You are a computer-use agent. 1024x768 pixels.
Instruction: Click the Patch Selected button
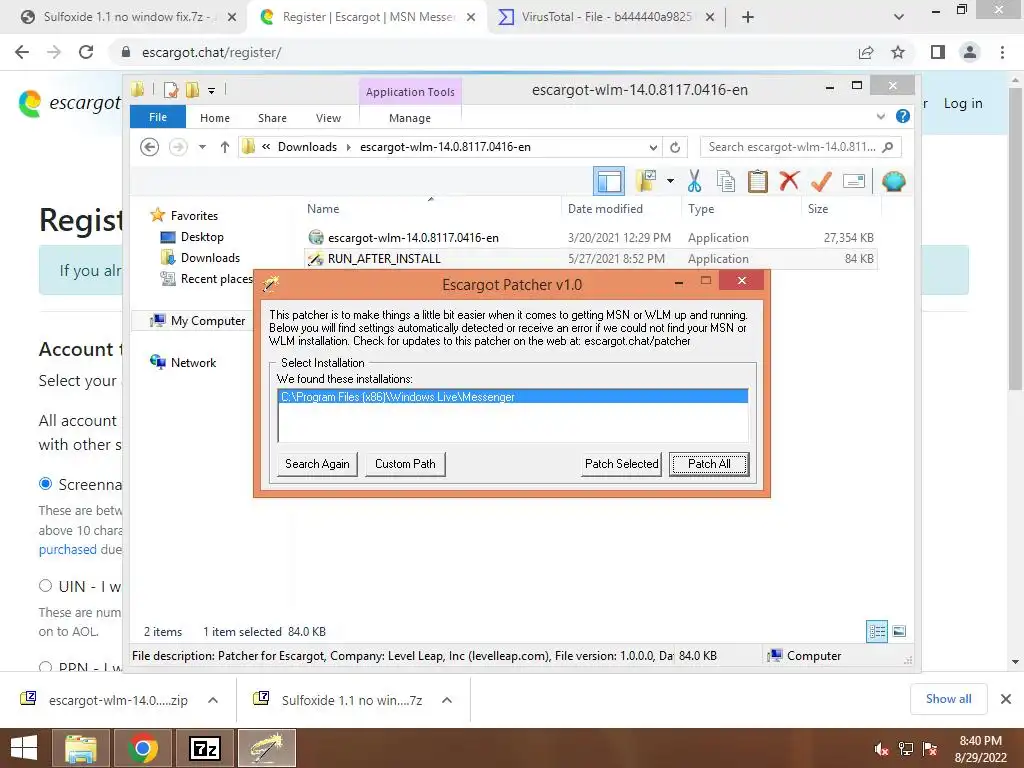(621, 464)
